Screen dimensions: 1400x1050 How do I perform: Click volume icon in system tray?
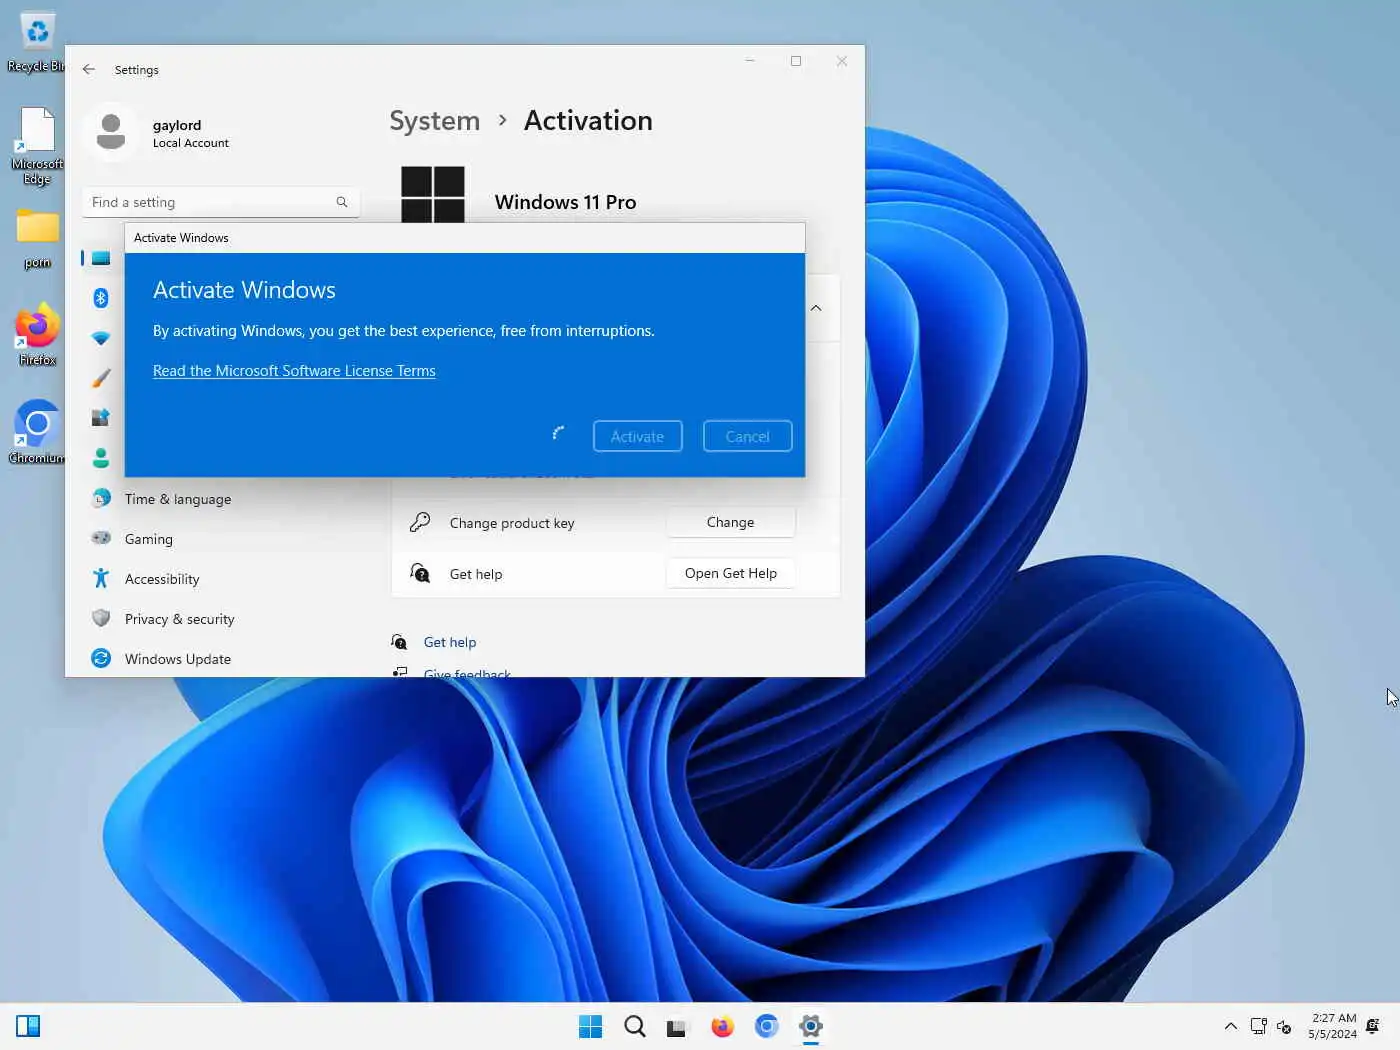[1285, 1026]
